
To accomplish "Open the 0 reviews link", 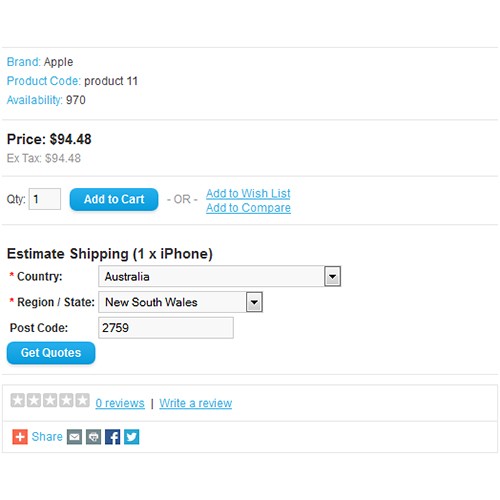I will click(120, 403).
